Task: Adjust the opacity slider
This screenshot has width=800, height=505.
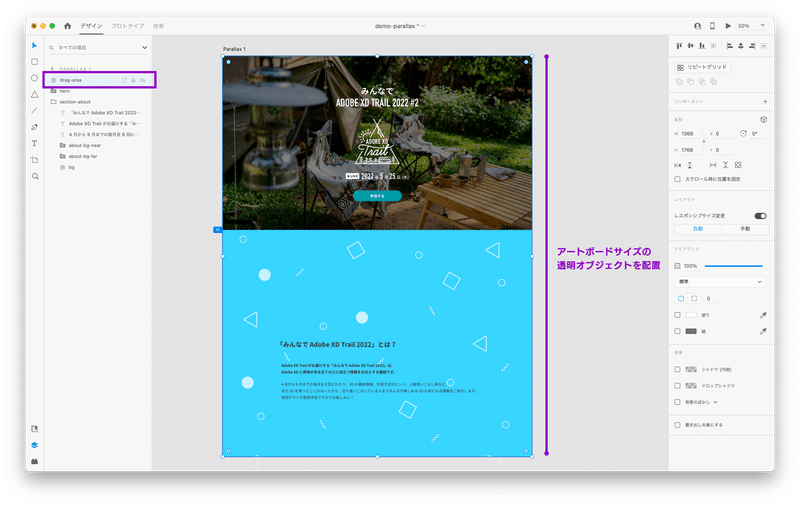Action: click(x=735, y=266)
